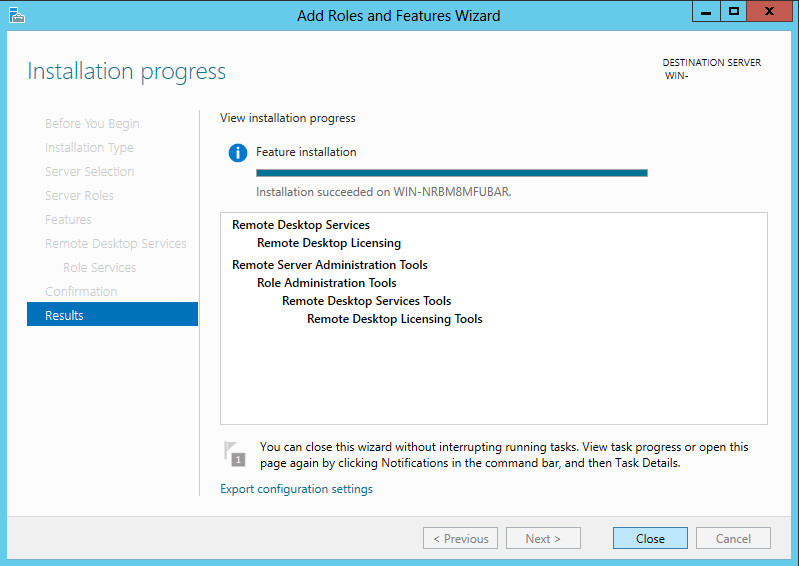This screenshot has height=566, width=799.
Task: Select the Server Selection step
Action: [89, 172]
